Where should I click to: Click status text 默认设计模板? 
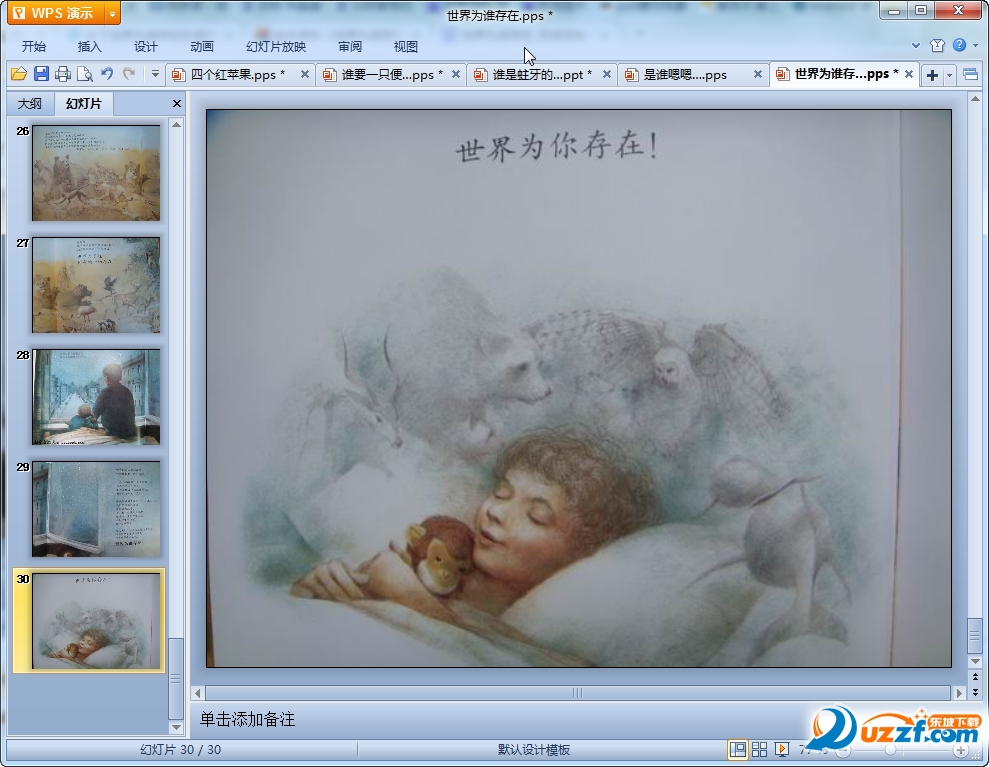click(x=534, y=750)
